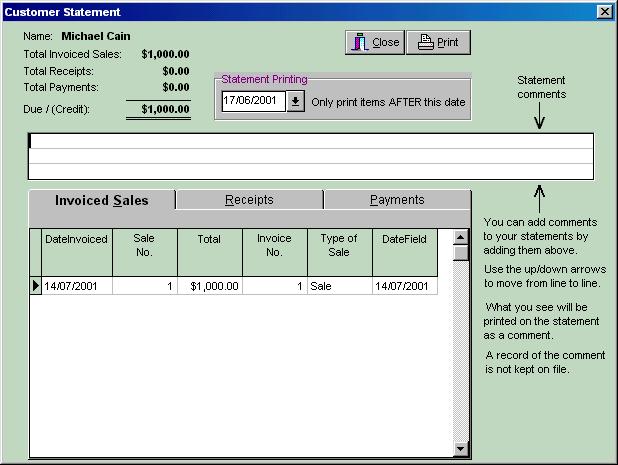
Task: Click the Type of Sale cell 'Sale'
Action: point(340,286)
